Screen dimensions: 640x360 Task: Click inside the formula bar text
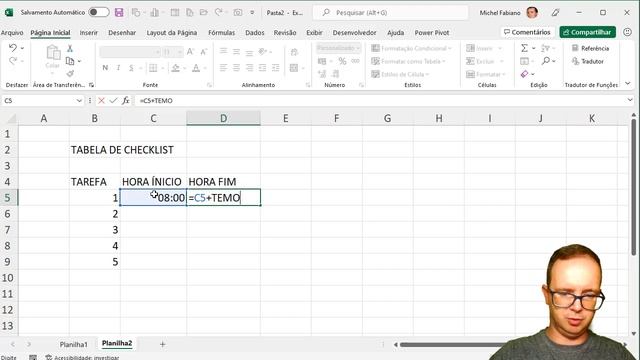tap(156, 100)
